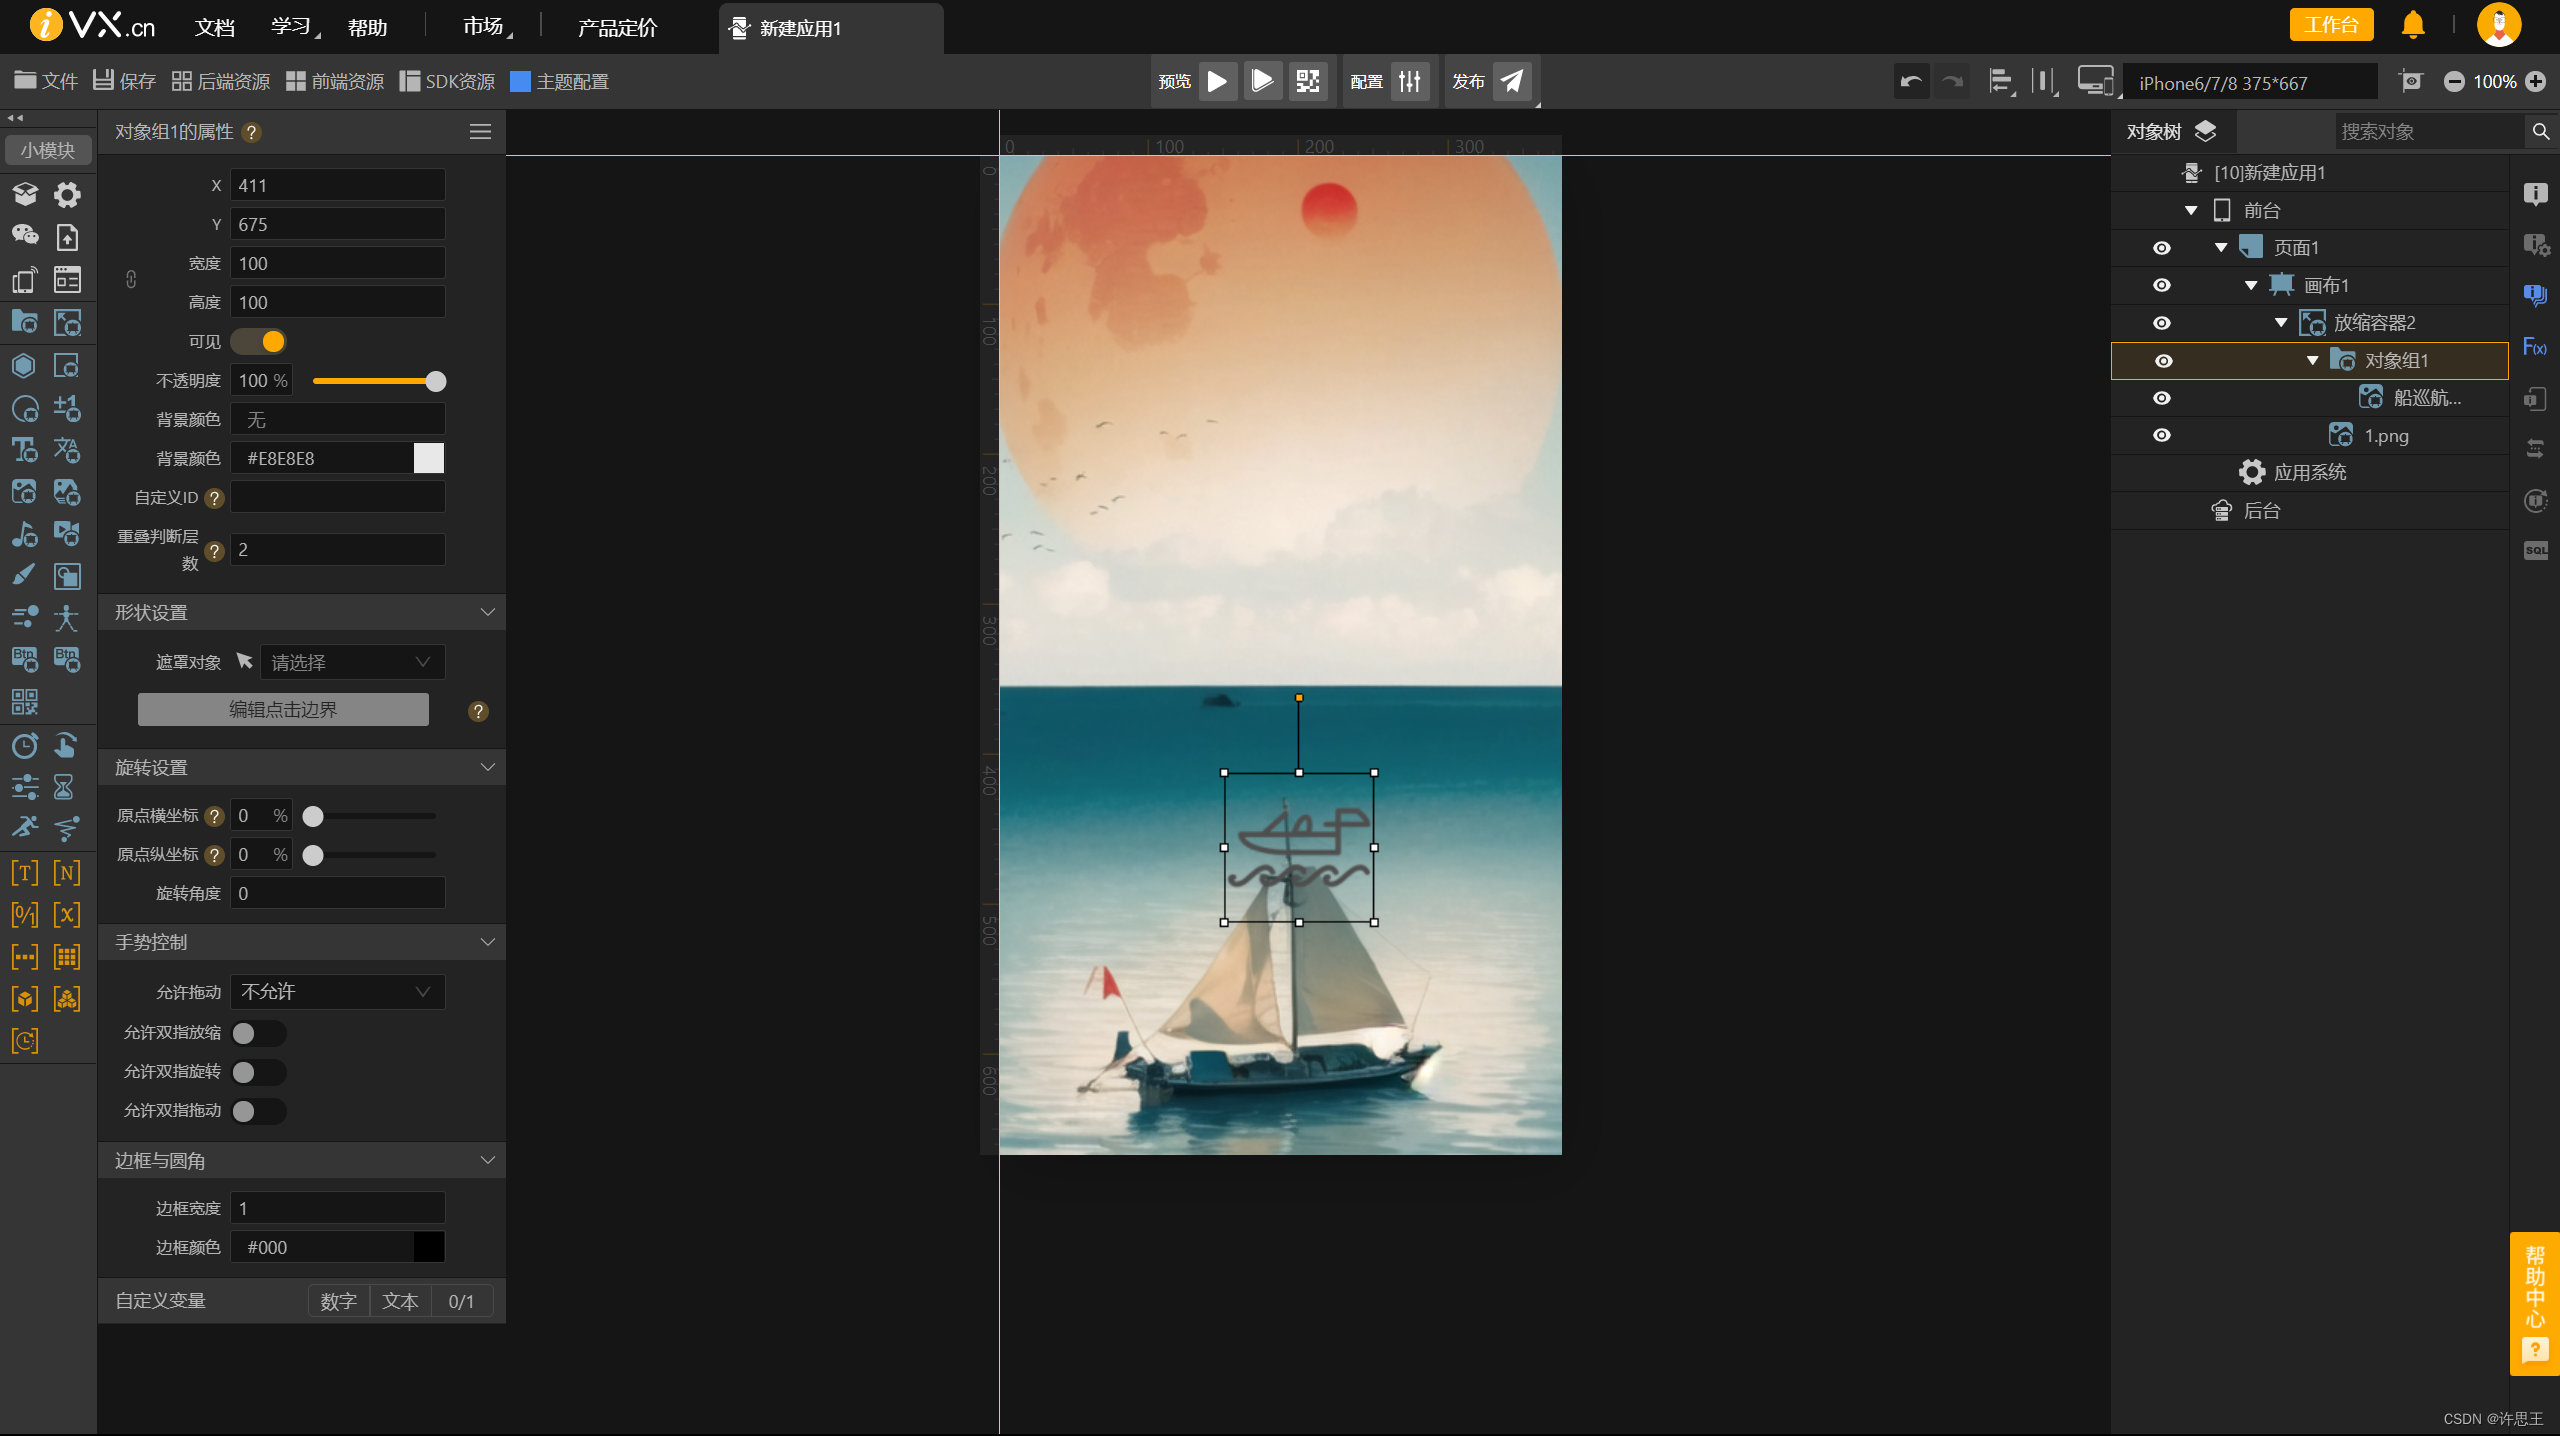Open the 学习 menu
Image resolution: width=2560 pixels, height=1436 pixels.
292,27
